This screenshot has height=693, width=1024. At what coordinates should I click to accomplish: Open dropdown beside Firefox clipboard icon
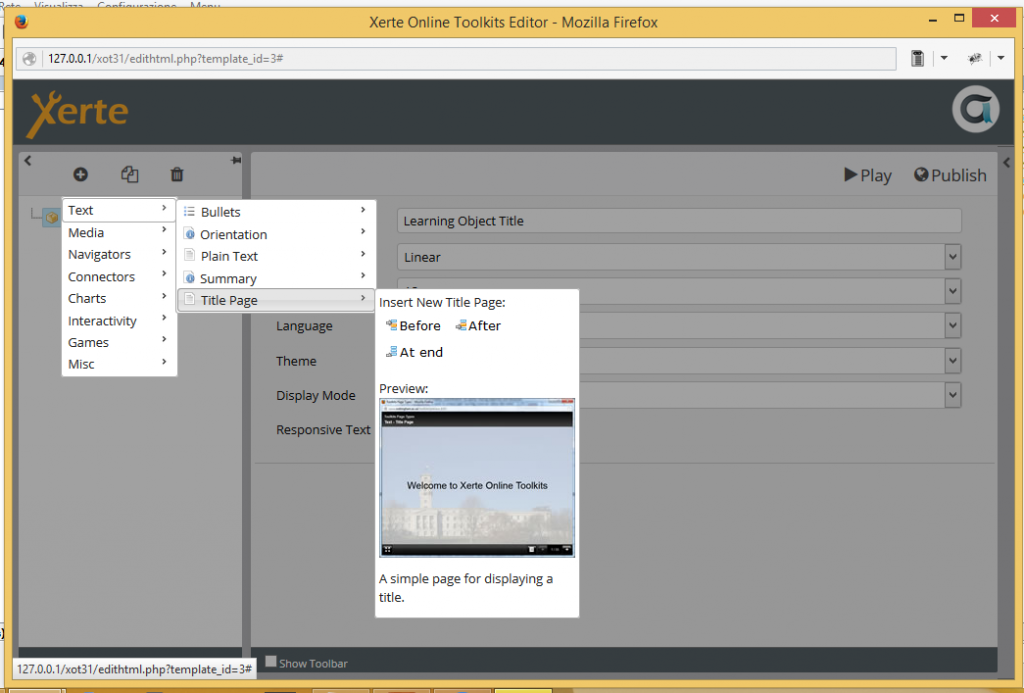click(944, 58)
